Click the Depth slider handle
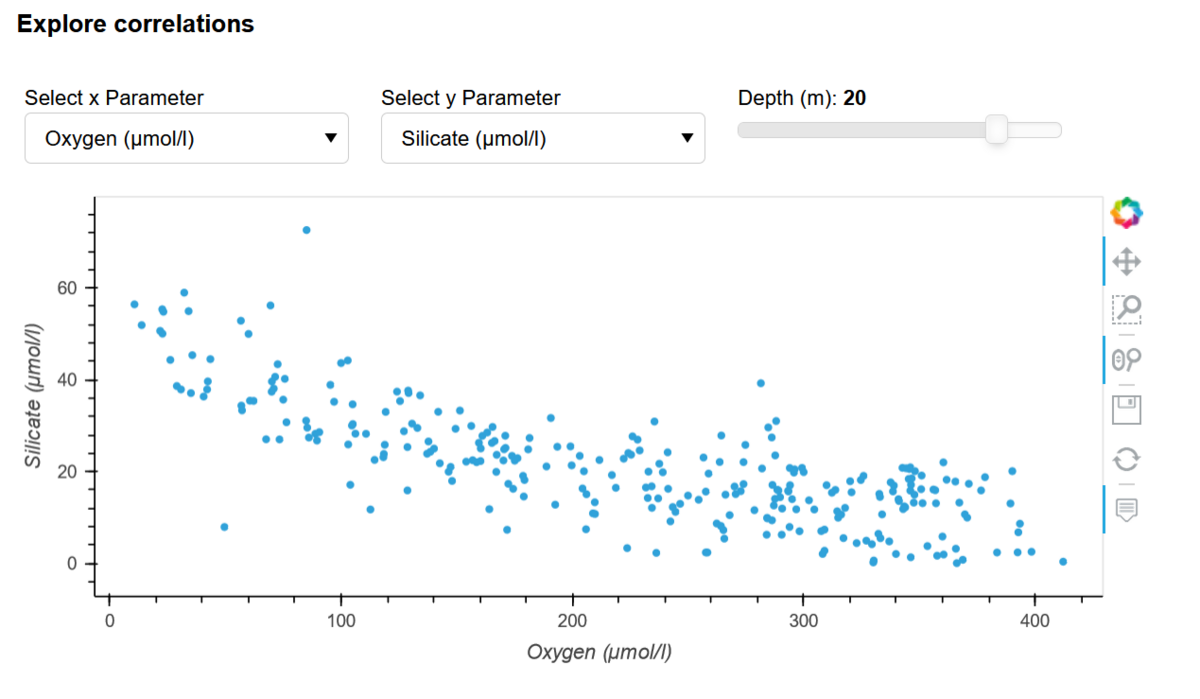This screenshot has height=699, width=1200. (996, 130)
